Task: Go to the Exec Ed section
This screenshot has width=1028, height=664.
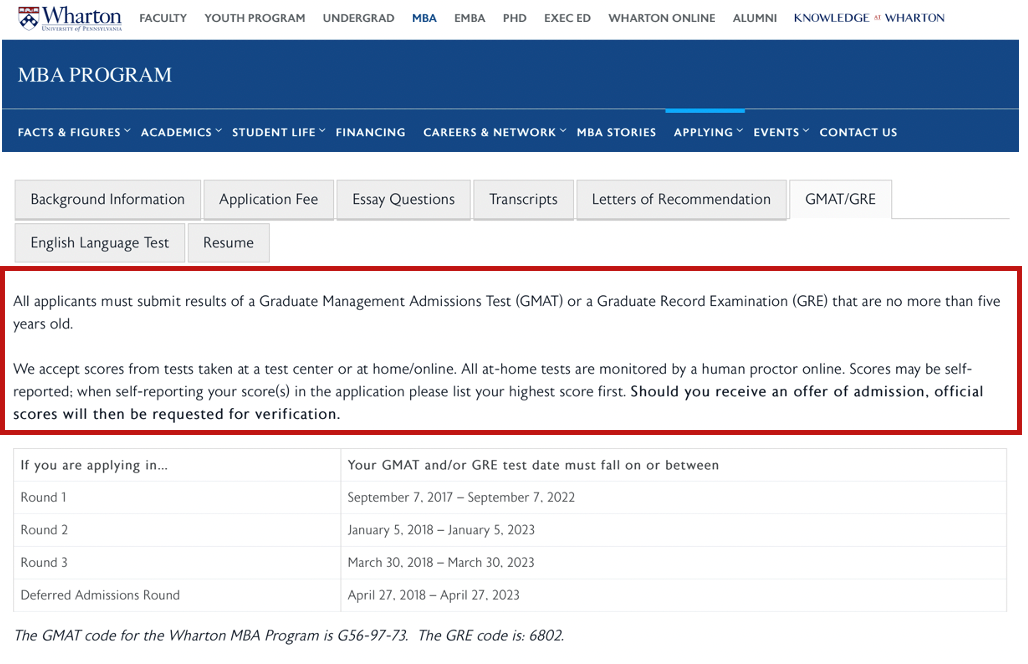Action: pos(567,18)
